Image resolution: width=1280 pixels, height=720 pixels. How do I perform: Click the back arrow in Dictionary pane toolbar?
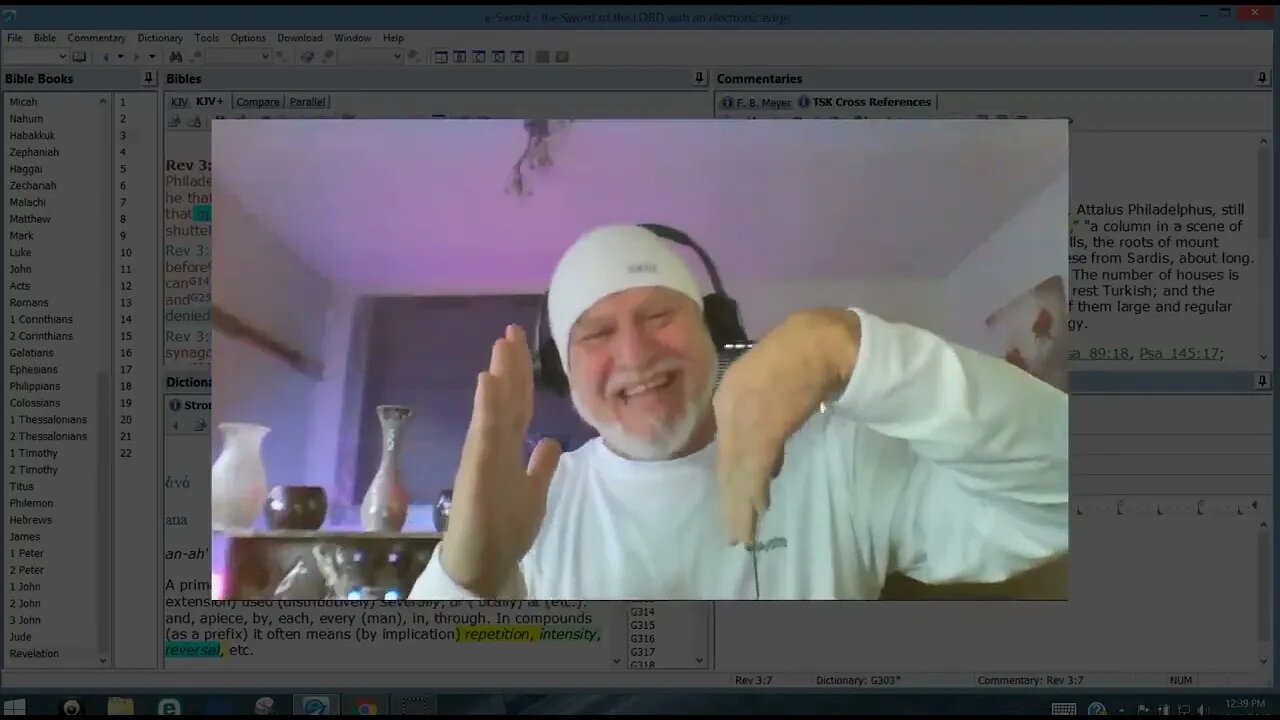(x=176, y=425)
